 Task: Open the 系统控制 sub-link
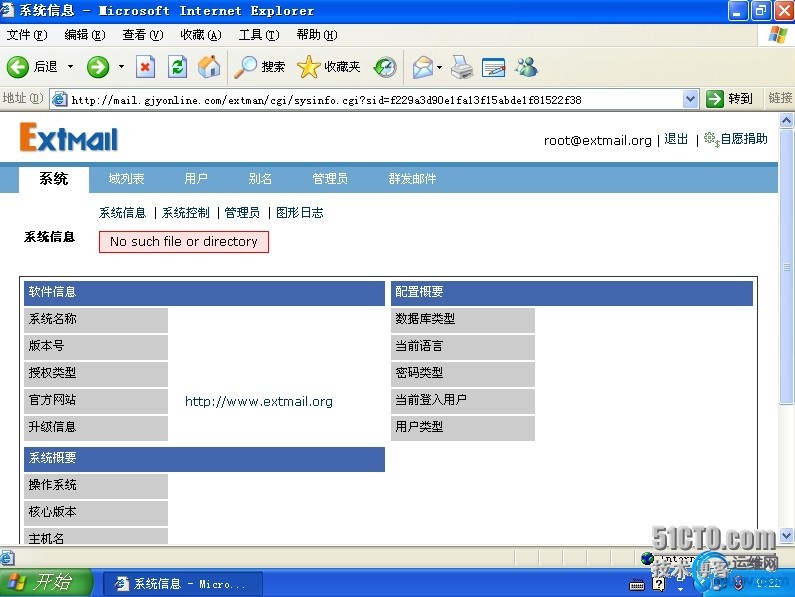tap(186, 213)
